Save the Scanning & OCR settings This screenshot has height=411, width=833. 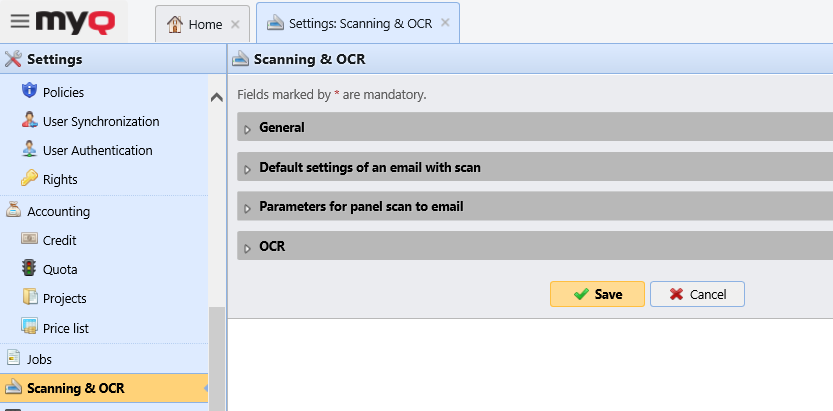597,294
